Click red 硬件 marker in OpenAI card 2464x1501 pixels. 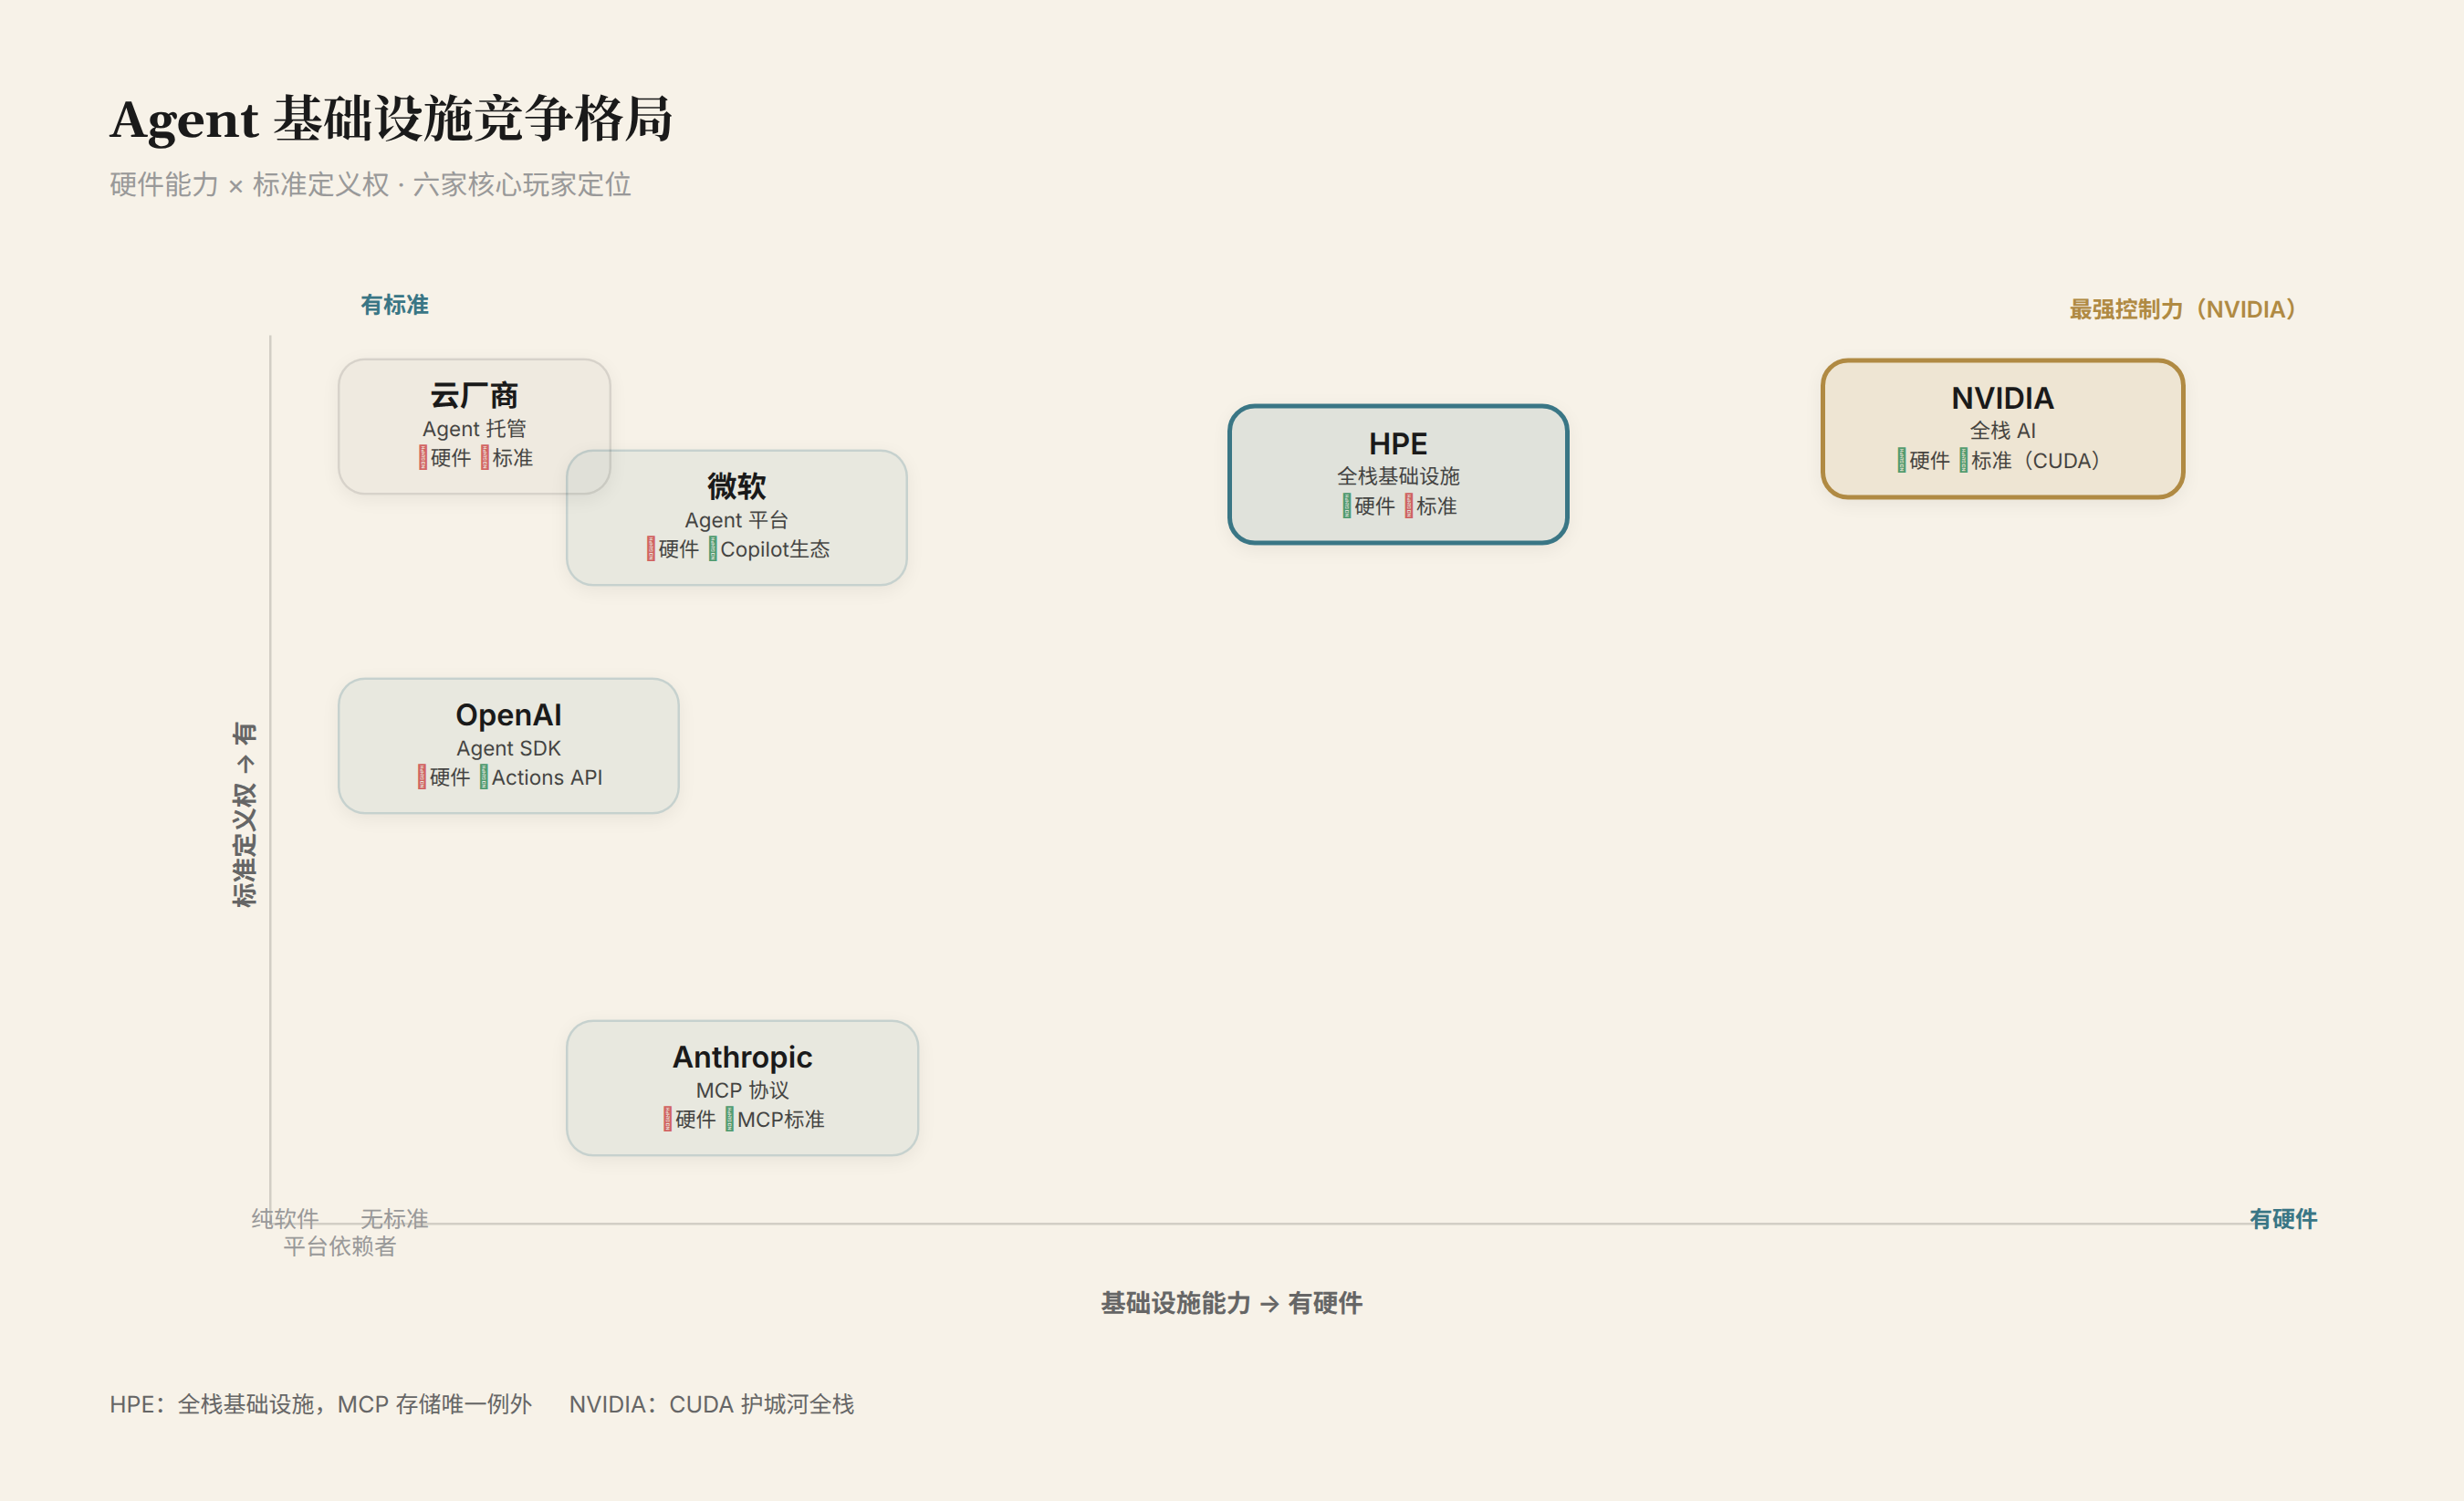coord(422,777)
